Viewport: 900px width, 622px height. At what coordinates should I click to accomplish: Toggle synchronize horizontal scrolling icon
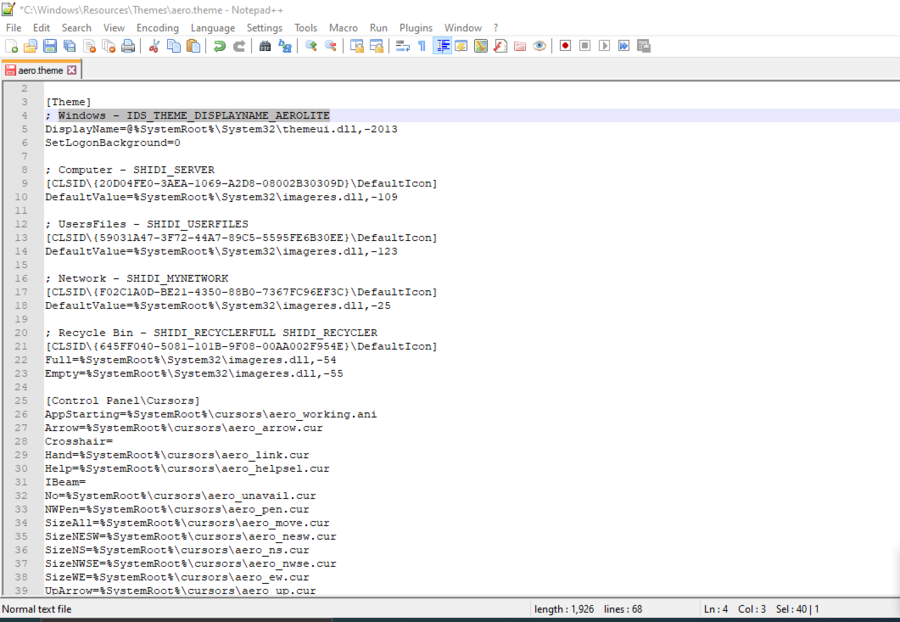pyautogui.click(x=377, y=46)
